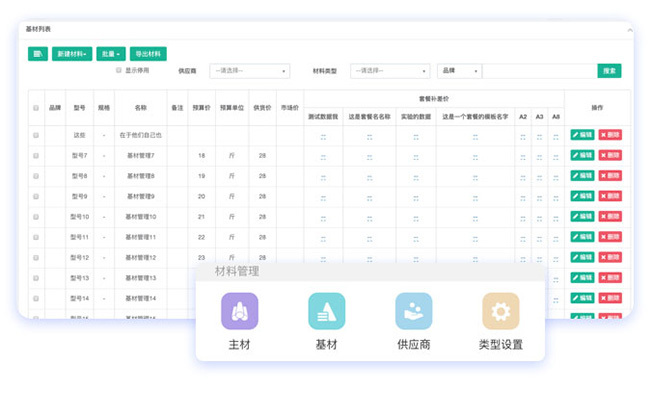650x400 pixels.
Task: Open the 基材 teal icon
Action: 326,312
